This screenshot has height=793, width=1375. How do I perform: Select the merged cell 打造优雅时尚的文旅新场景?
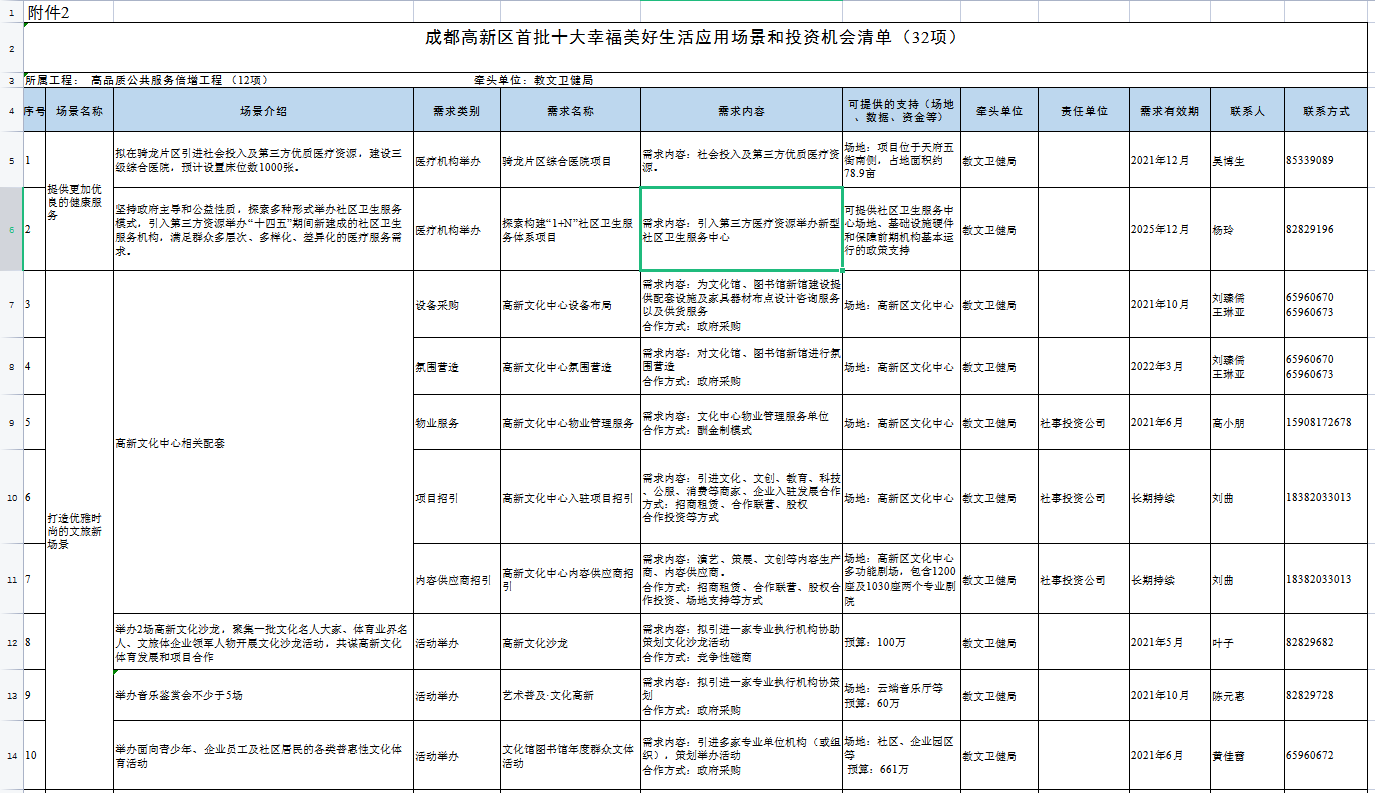click(x=80, y=530)
